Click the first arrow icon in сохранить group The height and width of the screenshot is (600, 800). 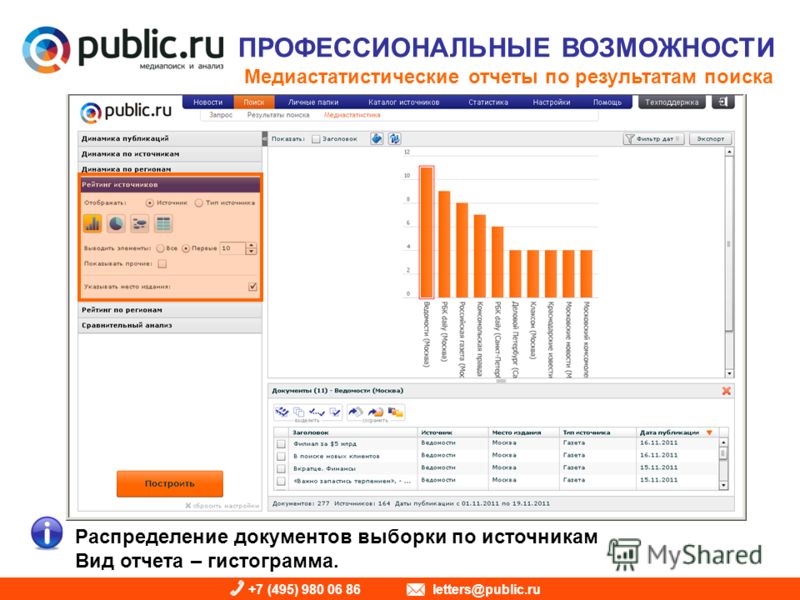tap(356, 412)
